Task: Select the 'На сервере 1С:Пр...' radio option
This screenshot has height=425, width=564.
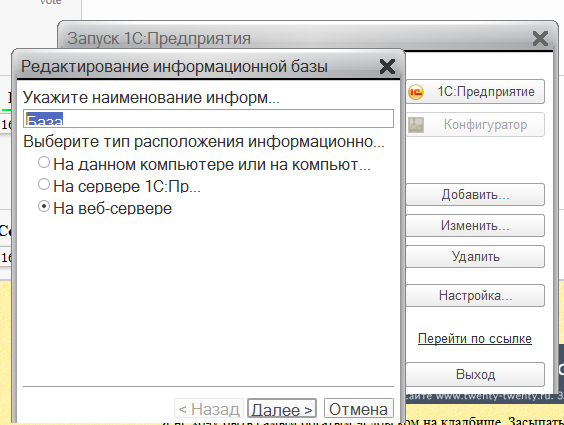Action: pos(44,185)
